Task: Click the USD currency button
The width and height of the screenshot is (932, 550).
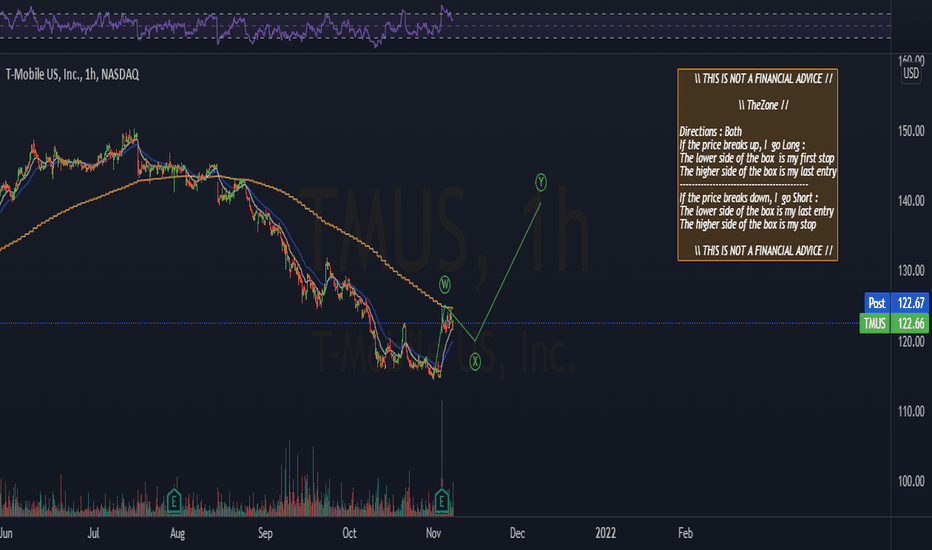Action: pos(911,74)
